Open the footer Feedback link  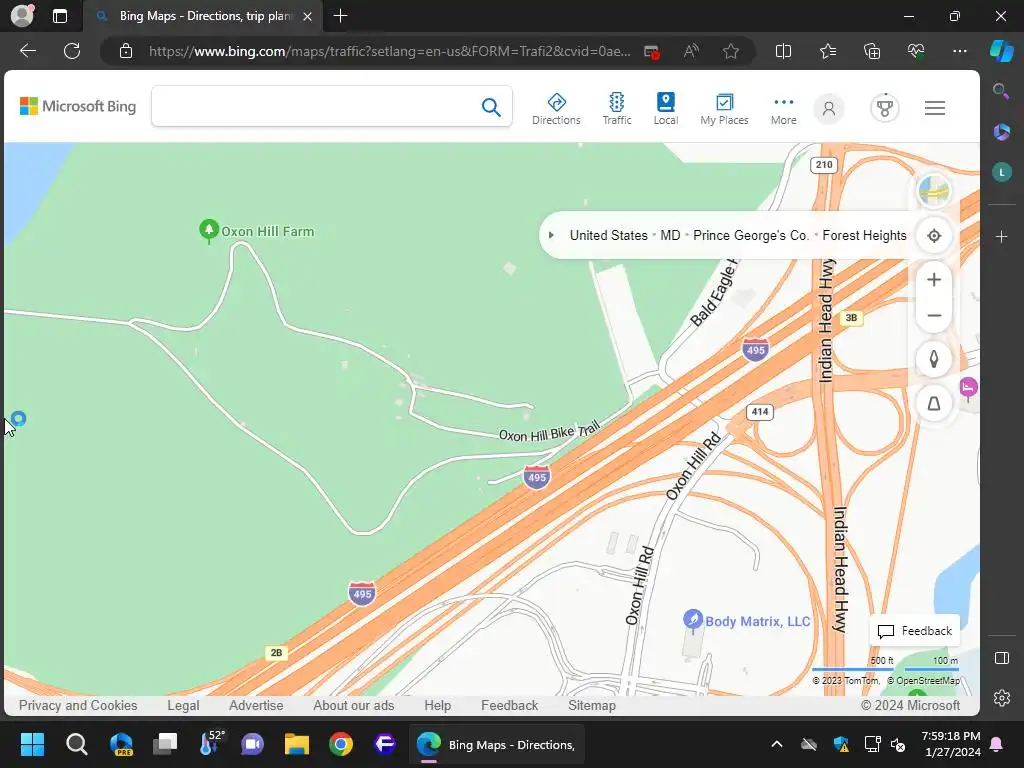click(509, 705)
